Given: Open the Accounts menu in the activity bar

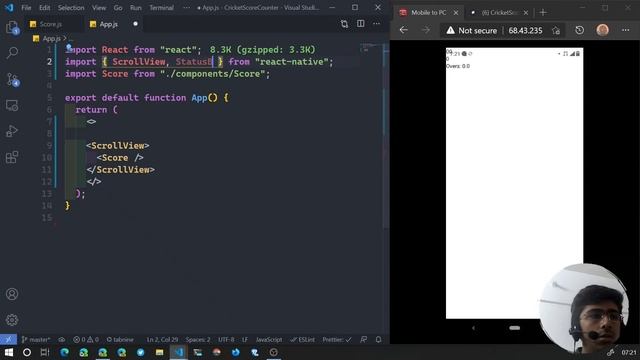Looking at the screenshot, I should point(12,294).
